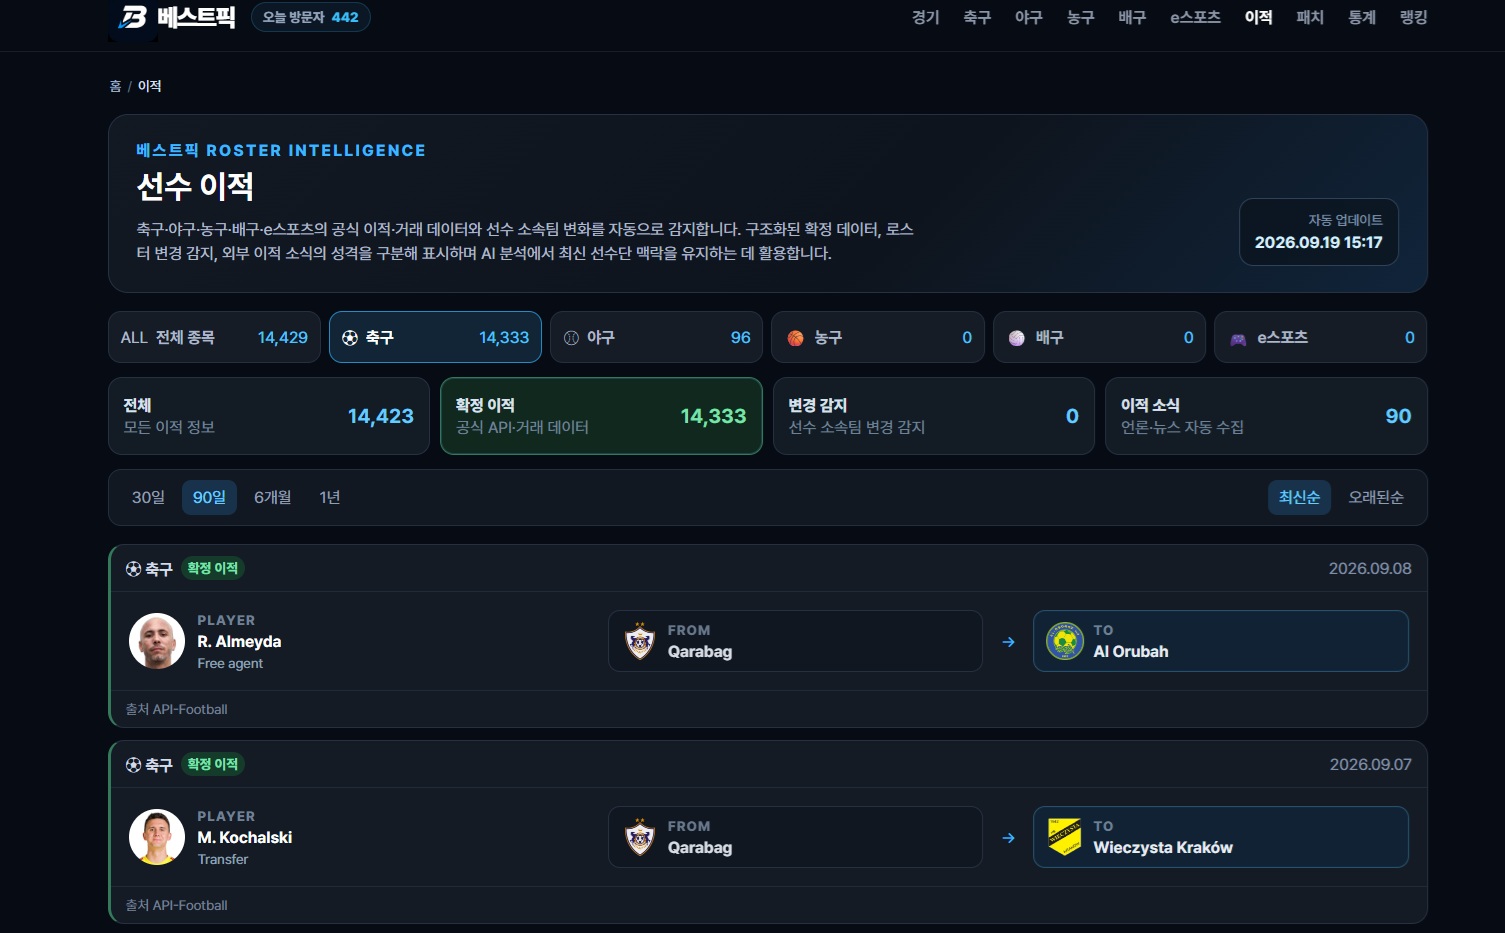Click the soccer ball icon in 축구 filter
Screen dimensions: 1505x933
coord(350,338)
